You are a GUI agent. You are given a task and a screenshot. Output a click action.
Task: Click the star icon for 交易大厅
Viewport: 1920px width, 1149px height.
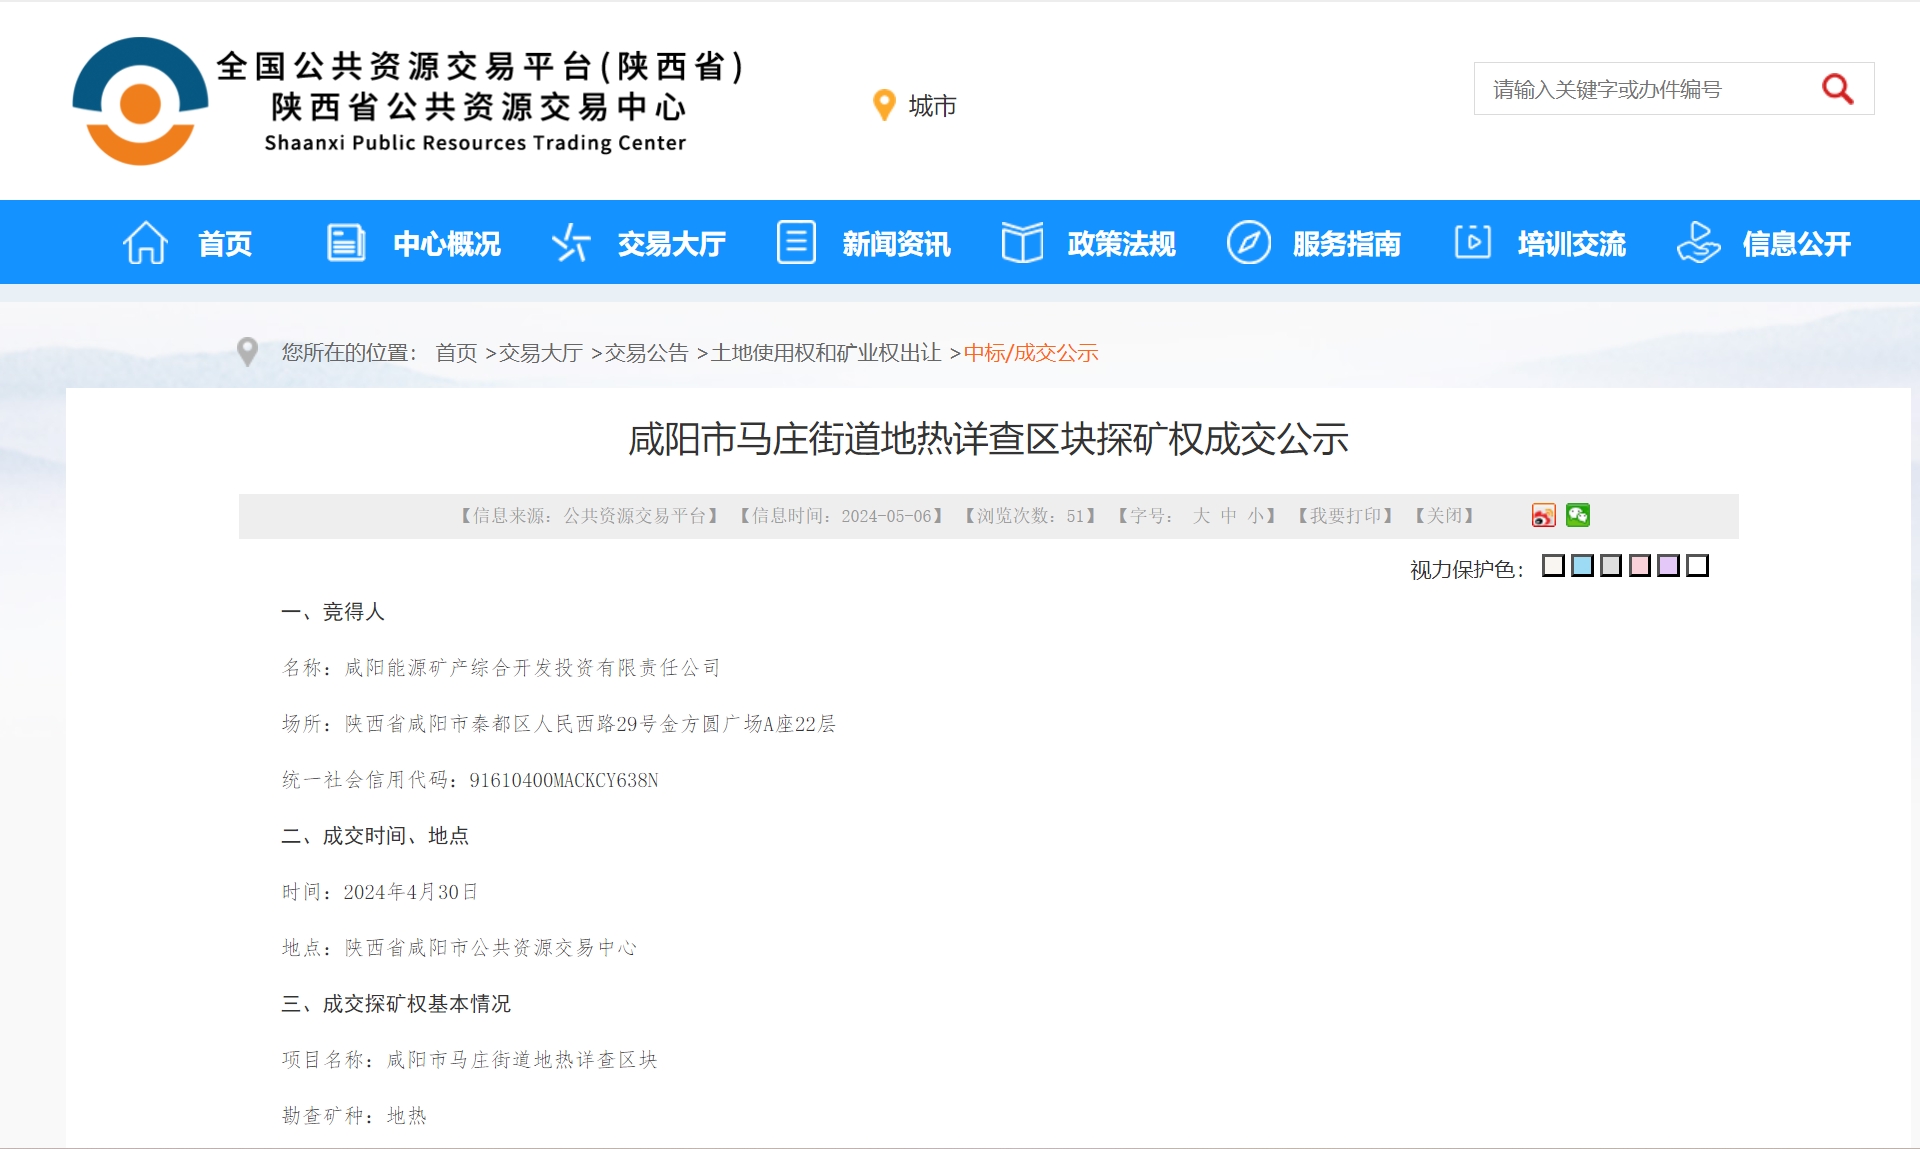[x=571, y=243]
